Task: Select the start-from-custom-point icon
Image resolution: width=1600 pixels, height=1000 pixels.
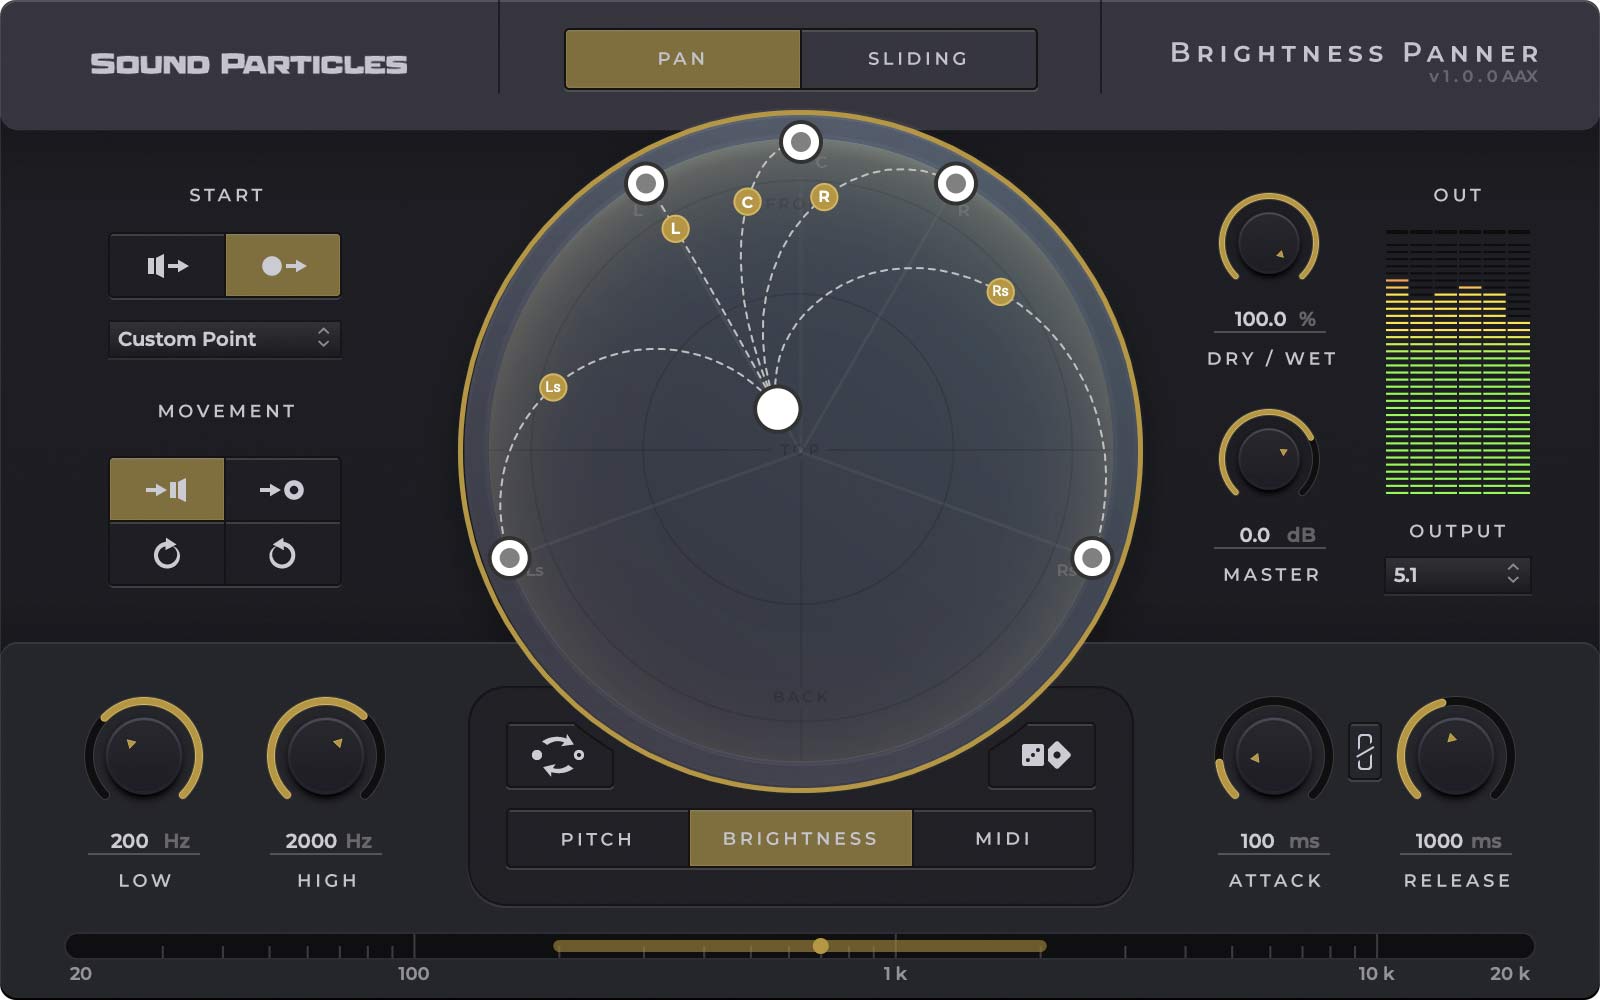Action: click(x=283, y=265)
